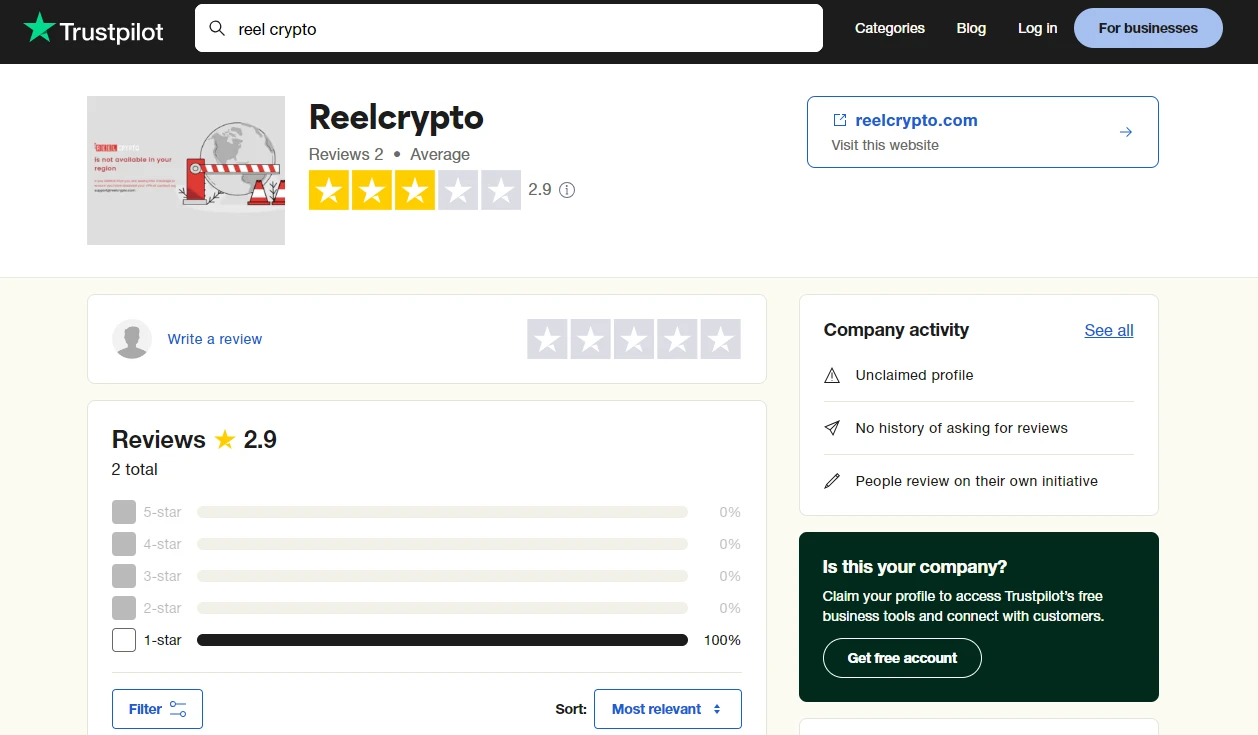Uncheck the 1-star rating filter
The height and width of the screenshot is (735, 1258).
tap(123, 639)
